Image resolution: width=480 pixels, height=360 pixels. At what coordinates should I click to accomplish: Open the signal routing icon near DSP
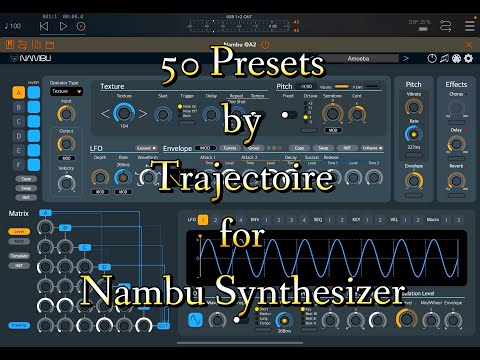(x=445, y=26)
